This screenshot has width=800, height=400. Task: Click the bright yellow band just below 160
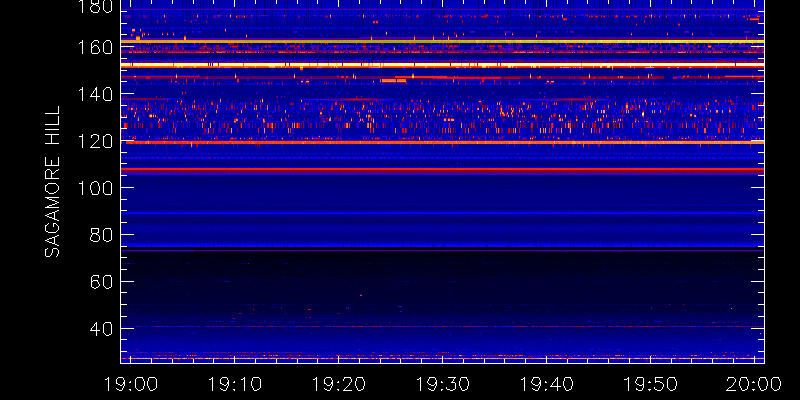442,65
